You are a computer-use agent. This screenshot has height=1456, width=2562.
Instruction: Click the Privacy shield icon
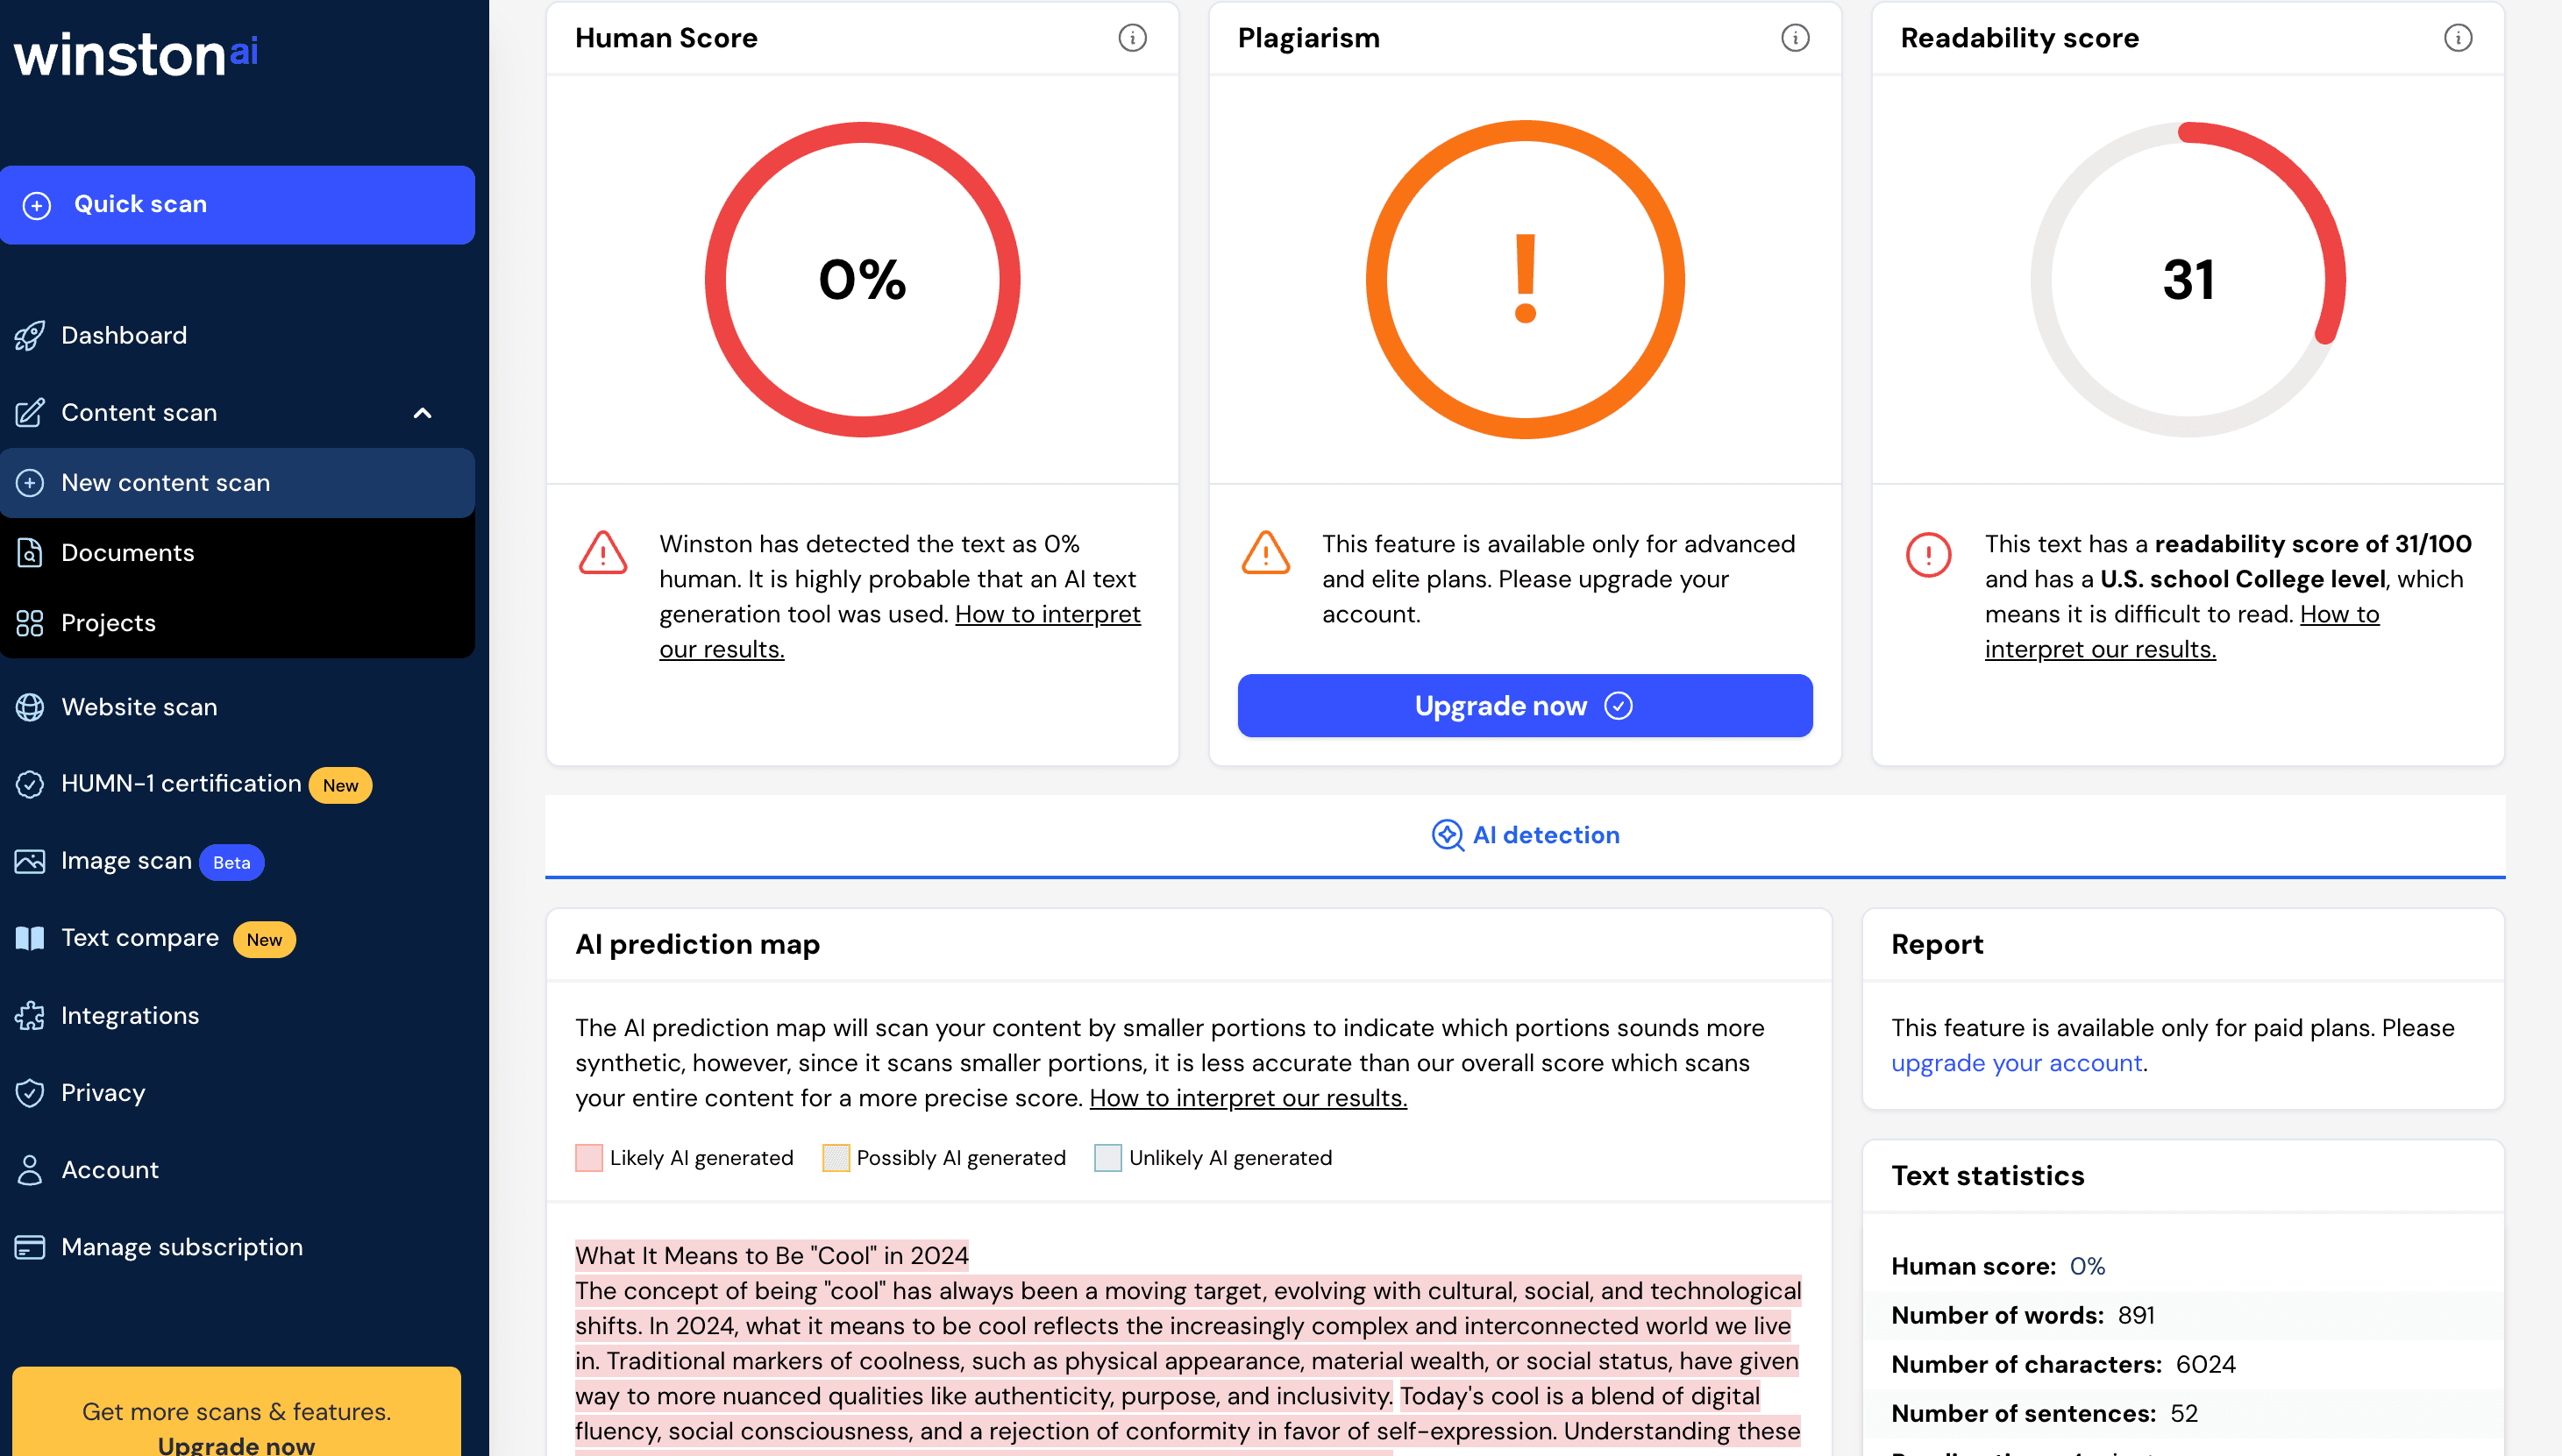pyautogui.click(x=30, y=1093)
